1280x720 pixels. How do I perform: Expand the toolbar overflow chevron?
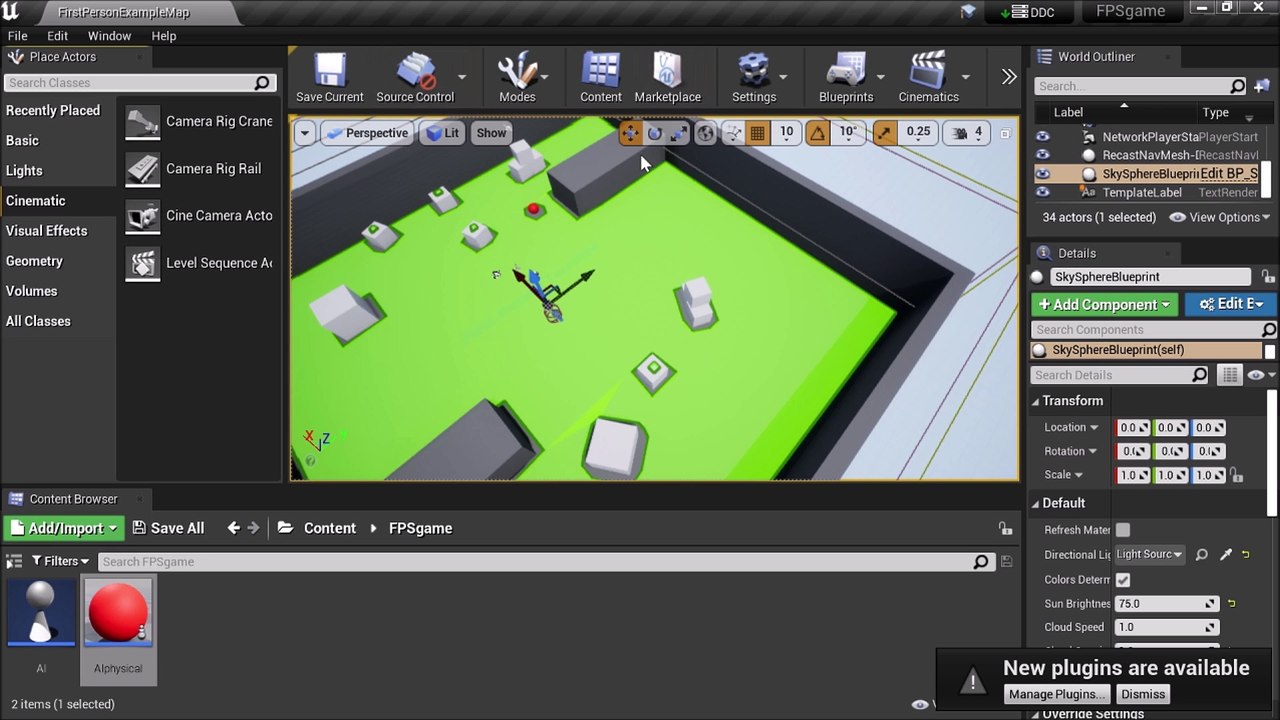1009,77
